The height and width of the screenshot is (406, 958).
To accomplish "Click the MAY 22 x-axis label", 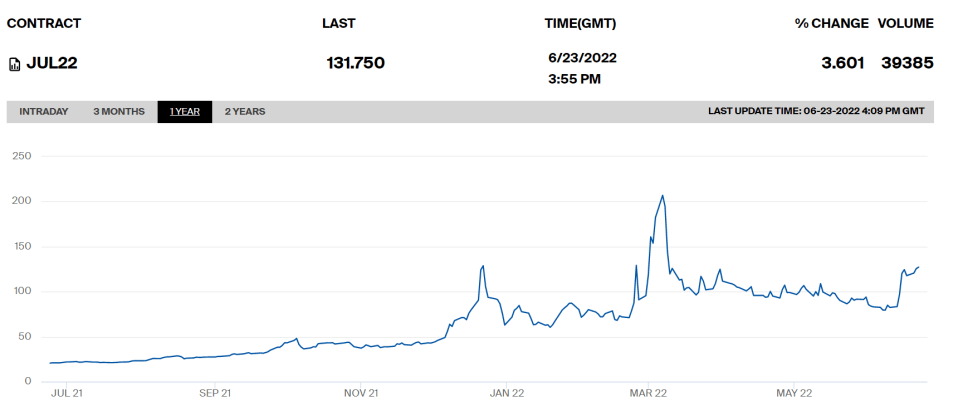I will [793, 393].
